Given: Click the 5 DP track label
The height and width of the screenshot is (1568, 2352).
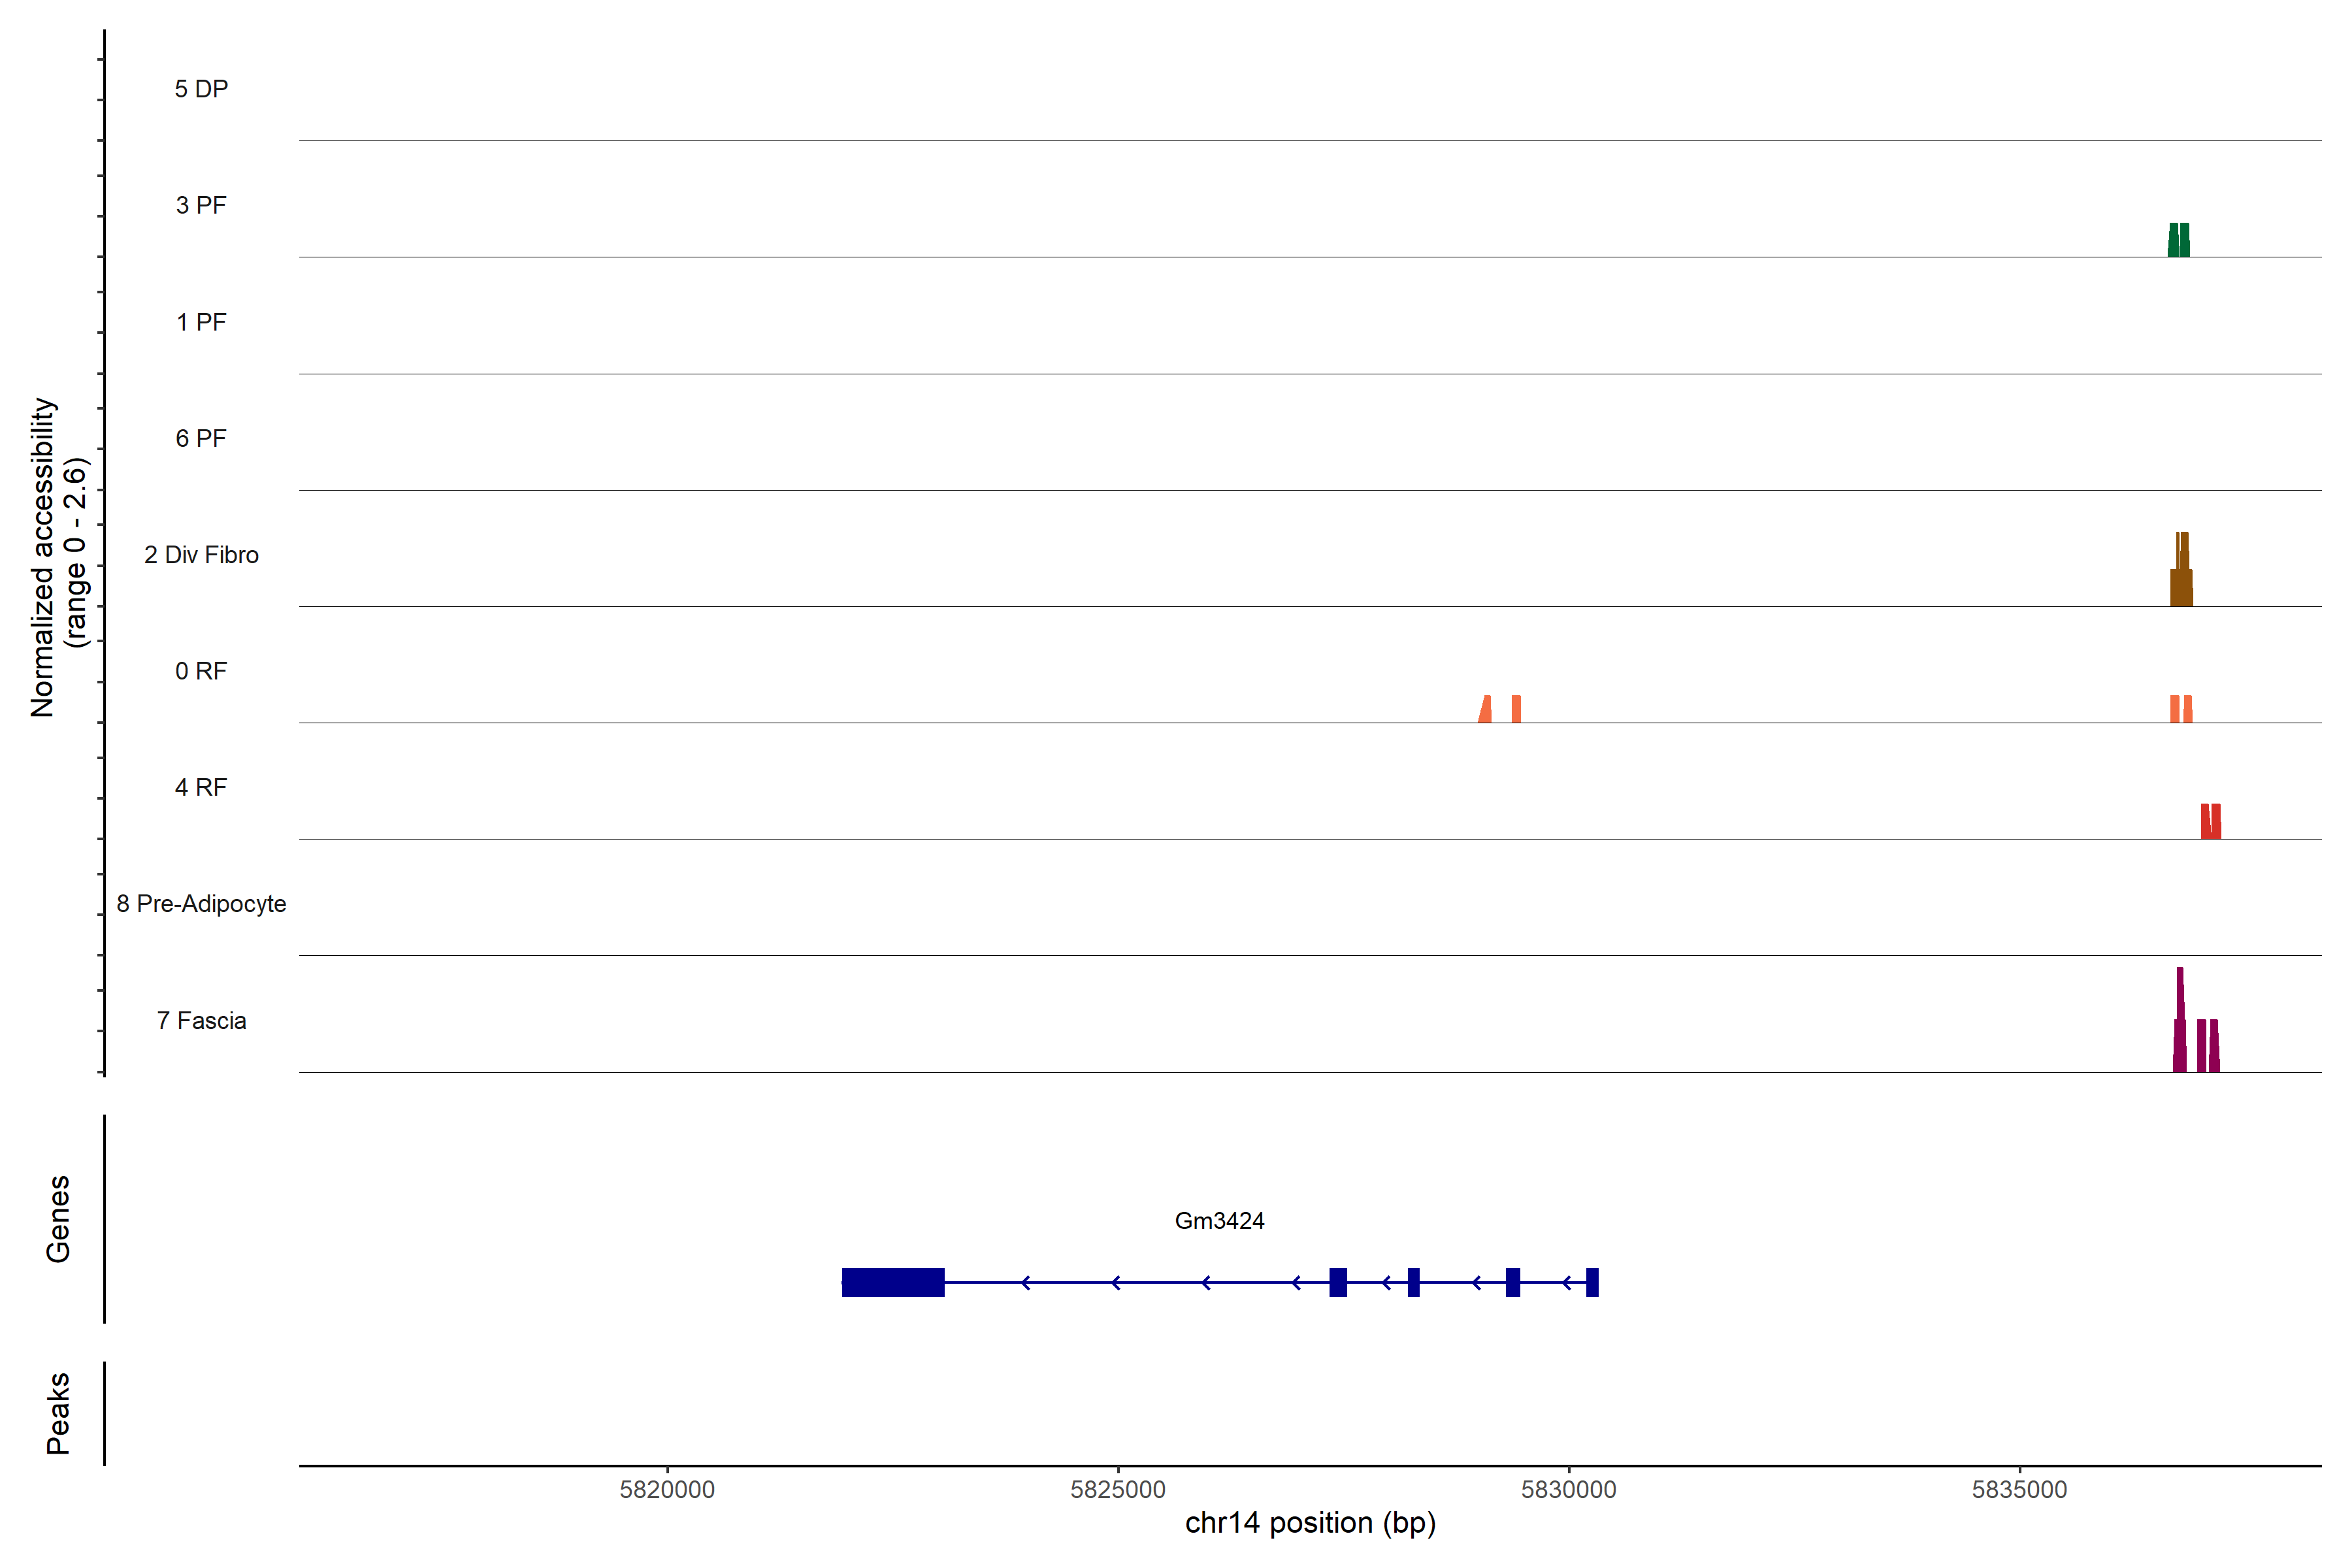Looking at the screenshot, I should [201, 89].
